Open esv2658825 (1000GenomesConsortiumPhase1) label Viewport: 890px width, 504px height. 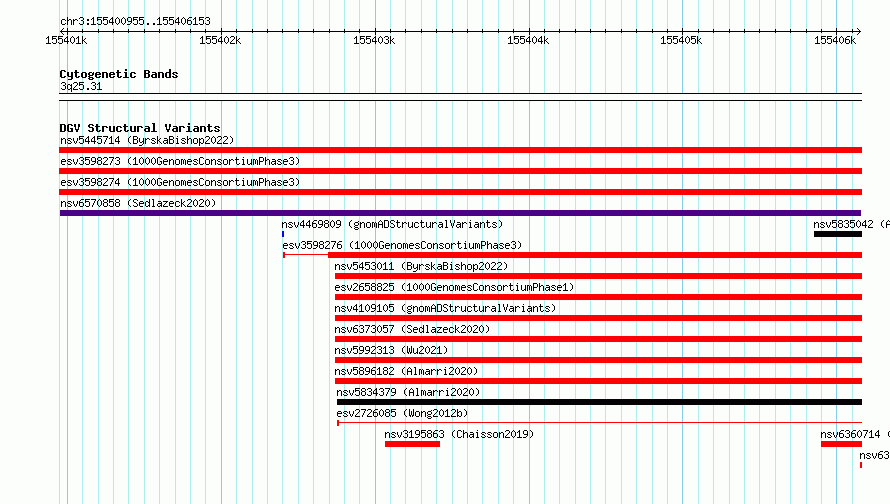(x=454, y=287)
